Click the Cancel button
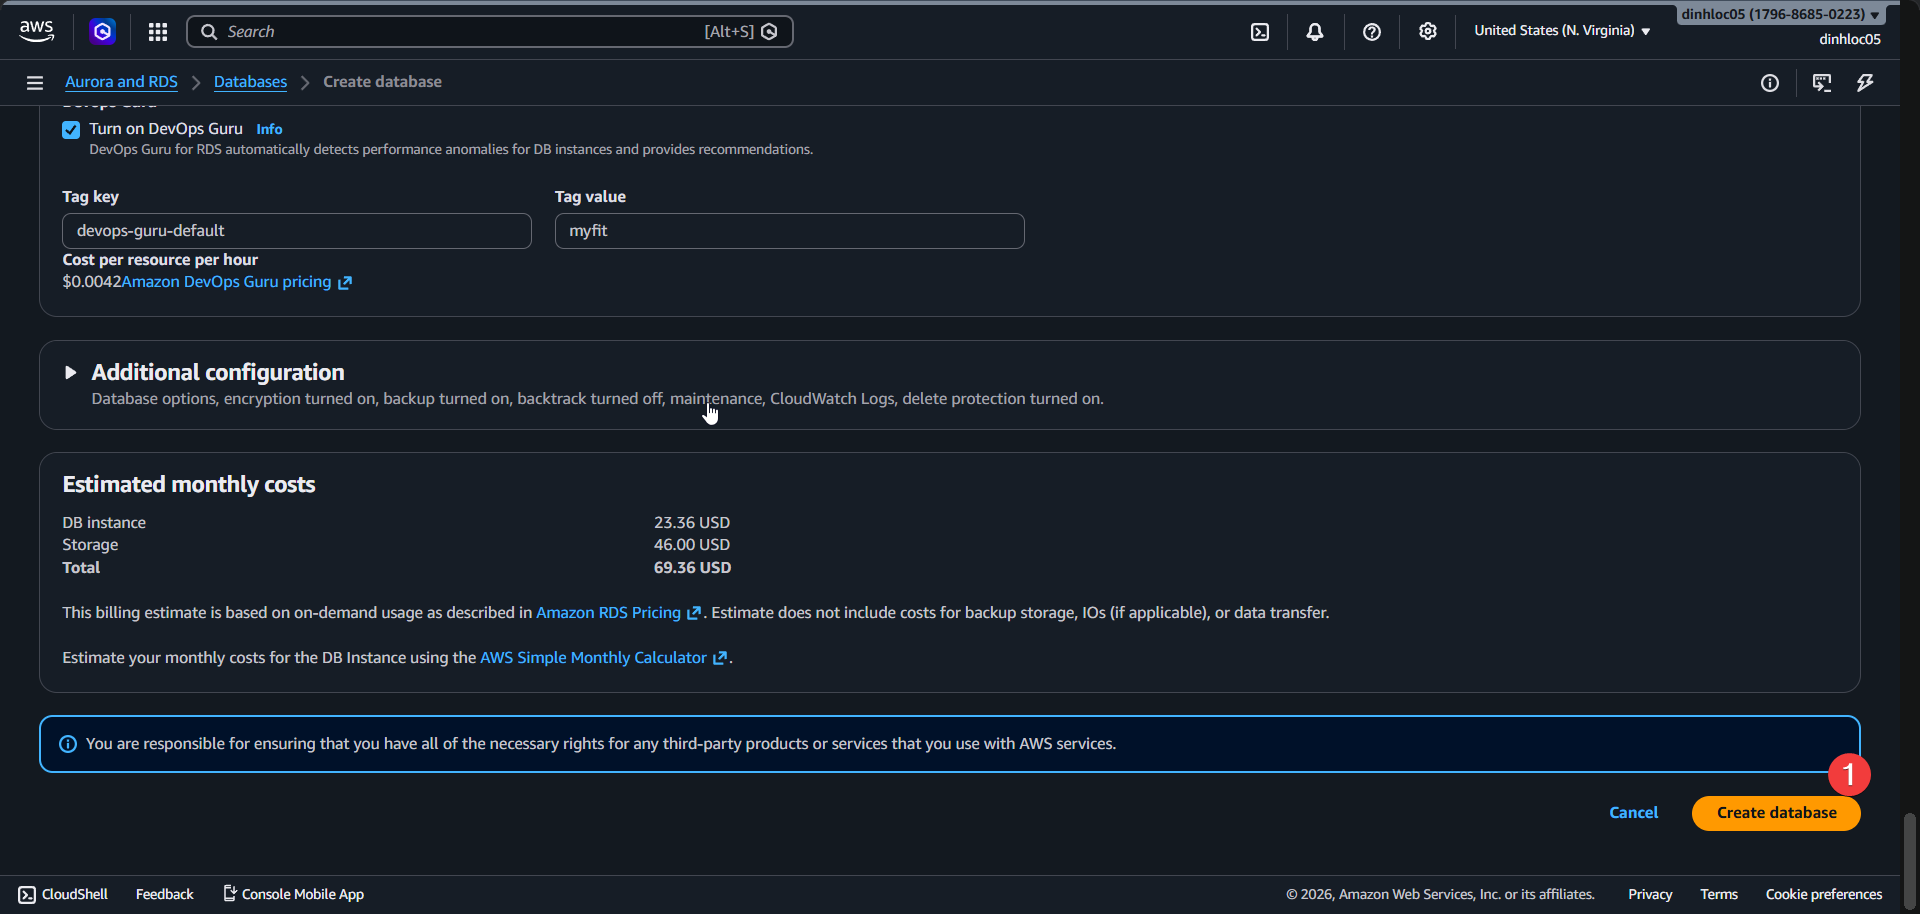 click(1633, 813)
